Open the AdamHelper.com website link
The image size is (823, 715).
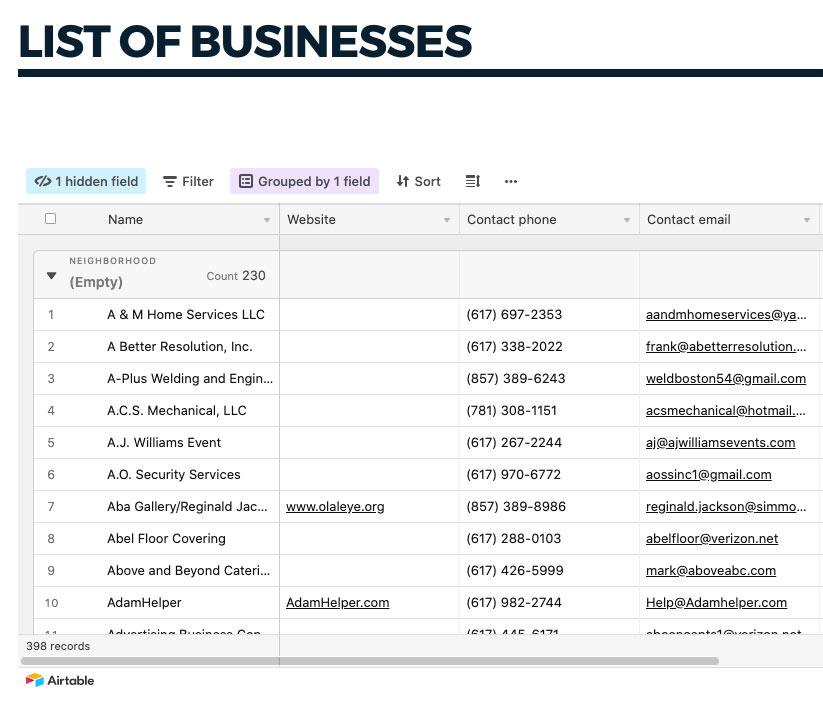click(337, 603)
